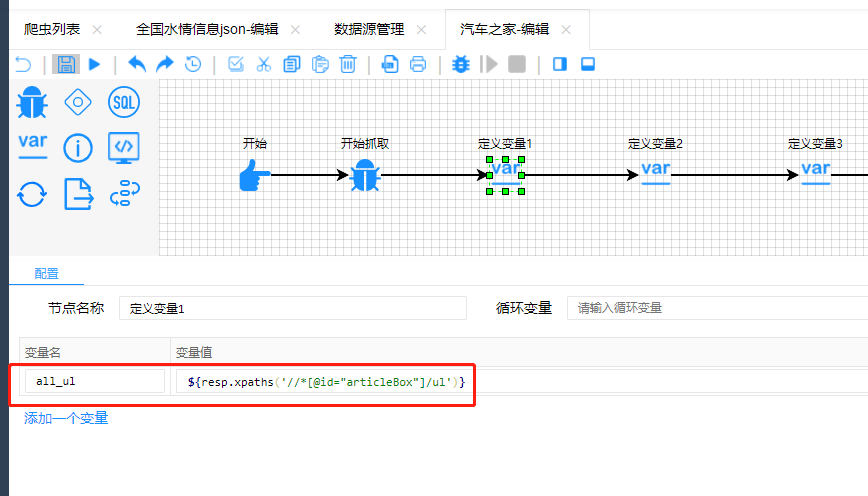Select the 定义变量3 var node

pos(815,172)
